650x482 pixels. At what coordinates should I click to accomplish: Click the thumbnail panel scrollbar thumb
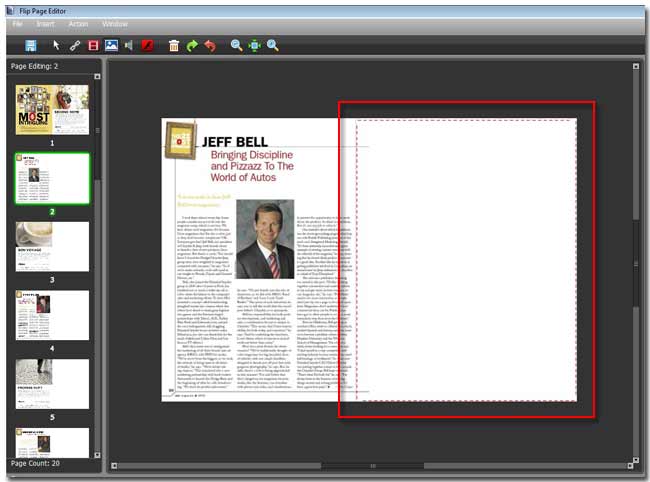pos(97,131)
